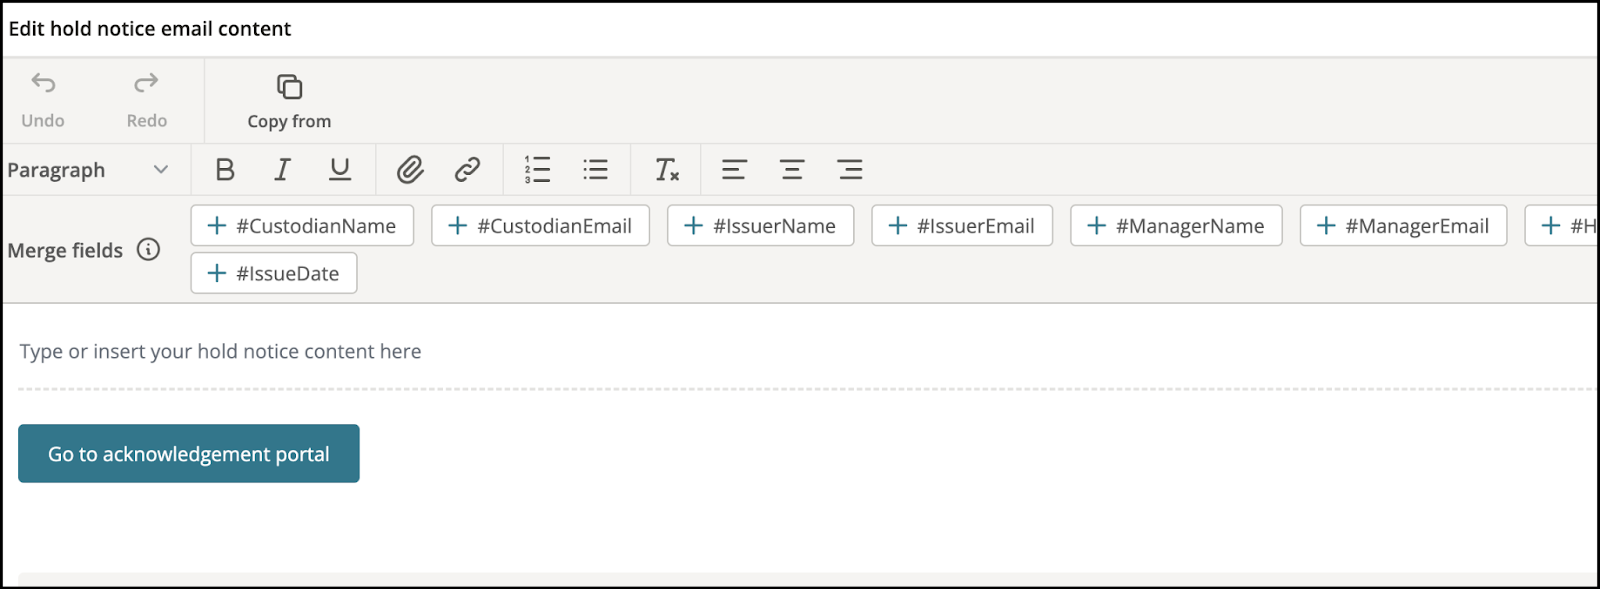Toggle italic formatting
This screenshot has height=589, width=1600.
pos(282,170)
